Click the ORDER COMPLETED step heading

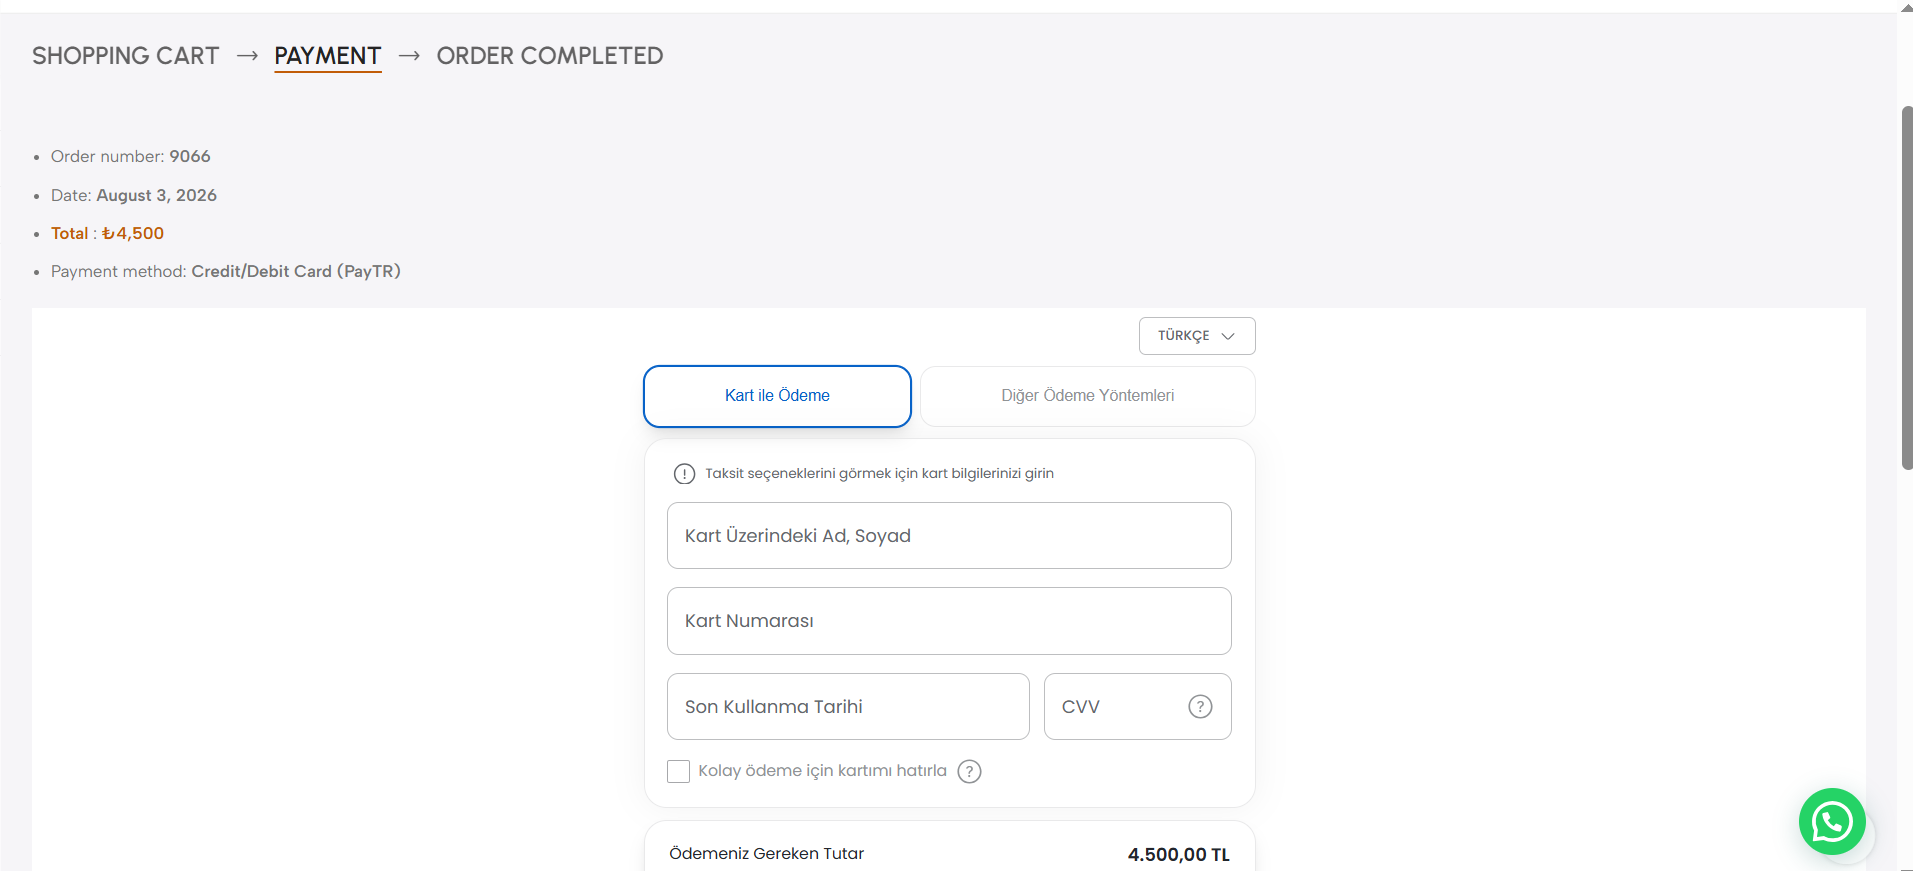[550, 56]
